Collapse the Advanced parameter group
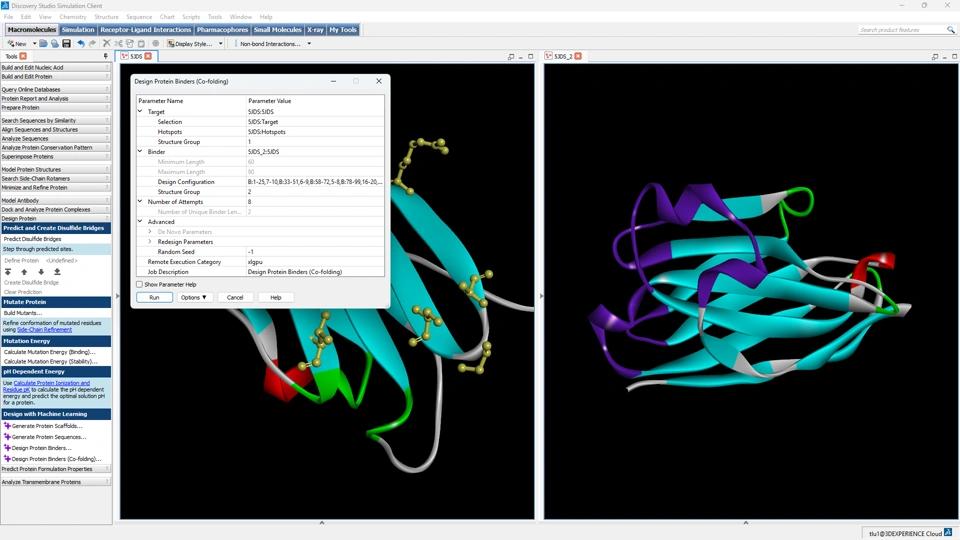Viewport: 960px width, 540px height. pos(140,222)
